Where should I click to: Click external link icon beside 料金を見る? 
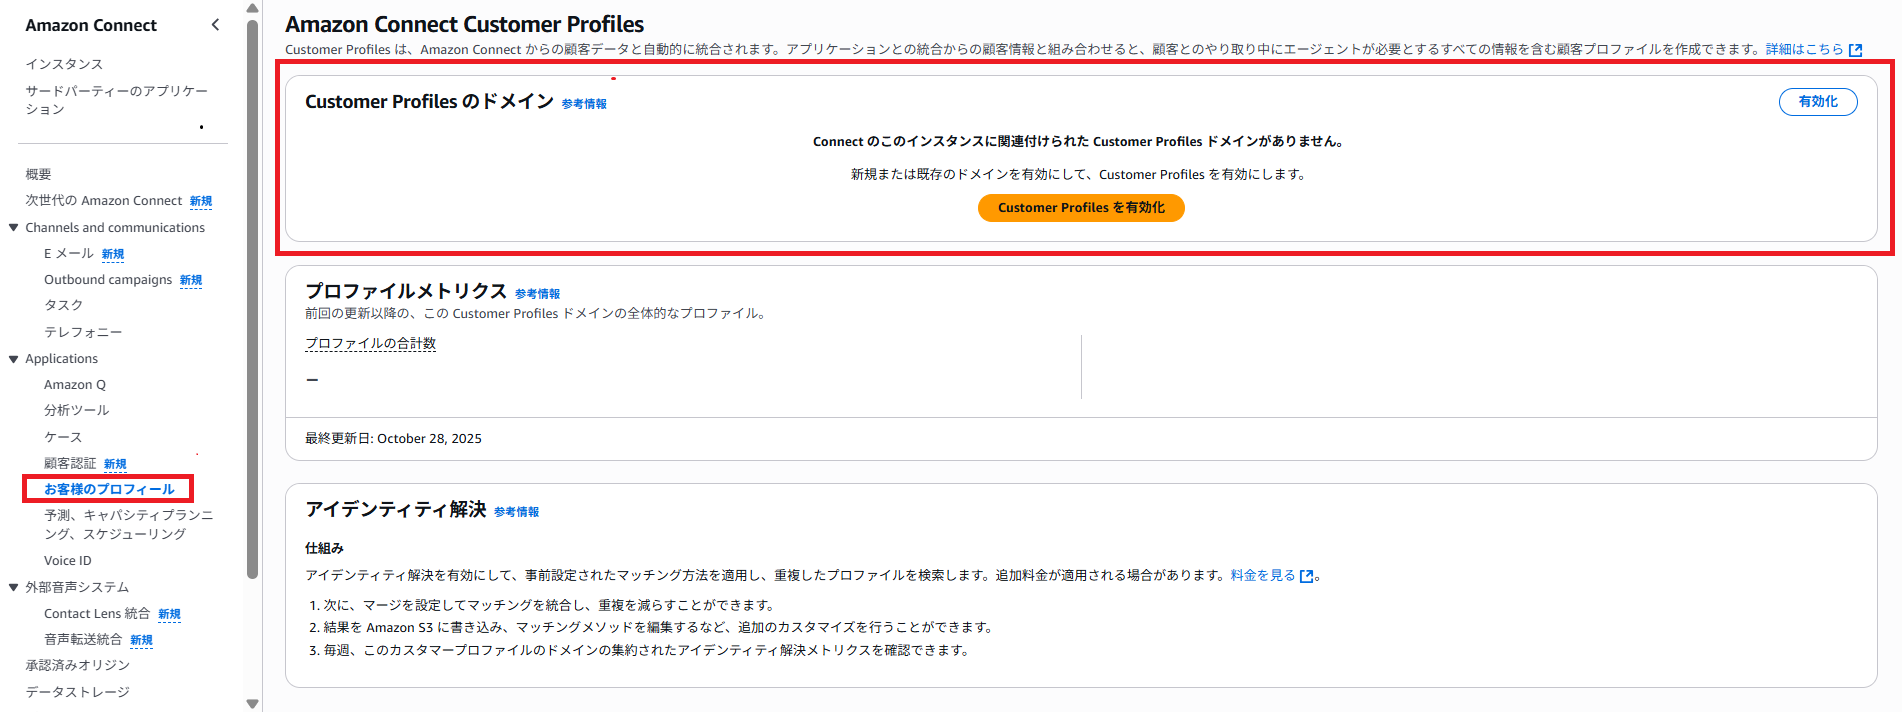coord(1306,576)
